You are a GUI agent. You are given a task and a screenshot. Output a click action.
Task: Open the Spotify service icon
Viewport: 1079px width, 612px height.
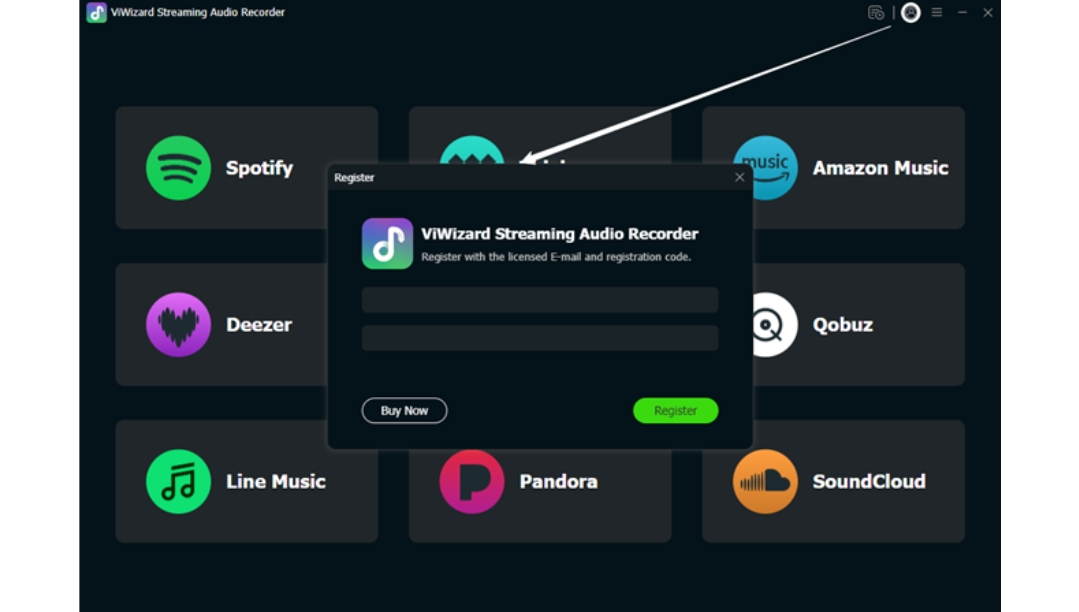(178, 168)
